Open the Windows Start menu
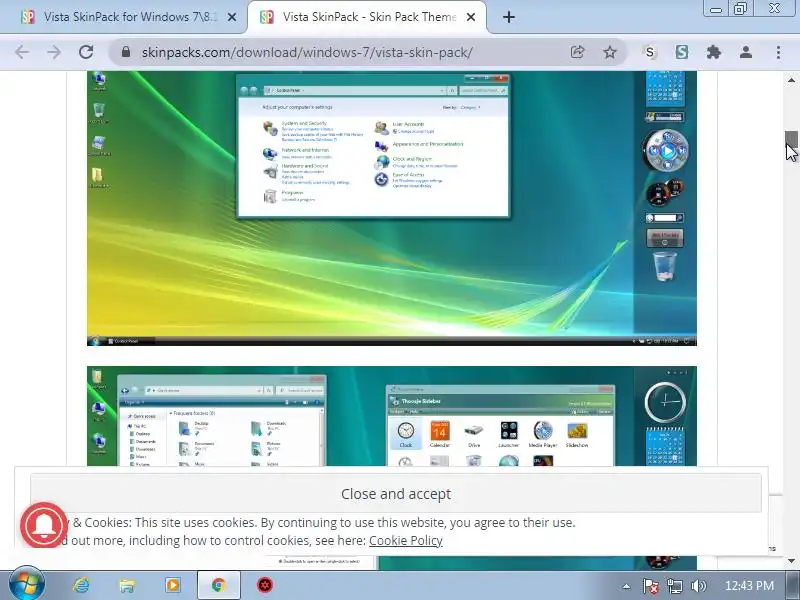800x600 pixels. click(x=27, y=585)
